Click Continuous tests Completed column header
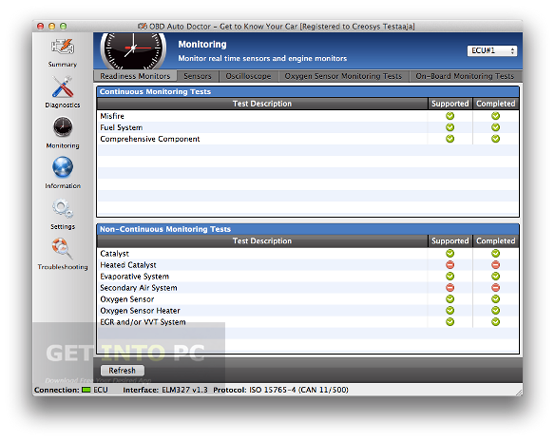 (496, 104)
